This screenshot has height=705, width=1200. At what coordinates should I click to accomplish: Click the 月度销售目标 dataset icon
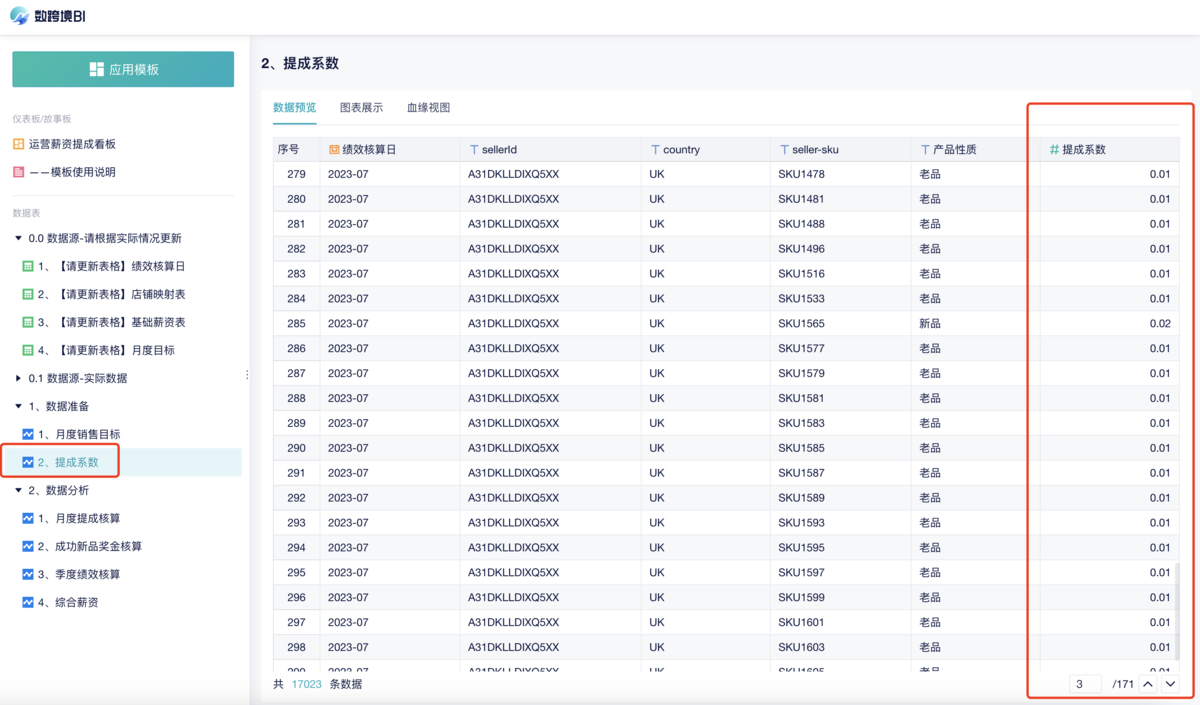pos(28,434)
